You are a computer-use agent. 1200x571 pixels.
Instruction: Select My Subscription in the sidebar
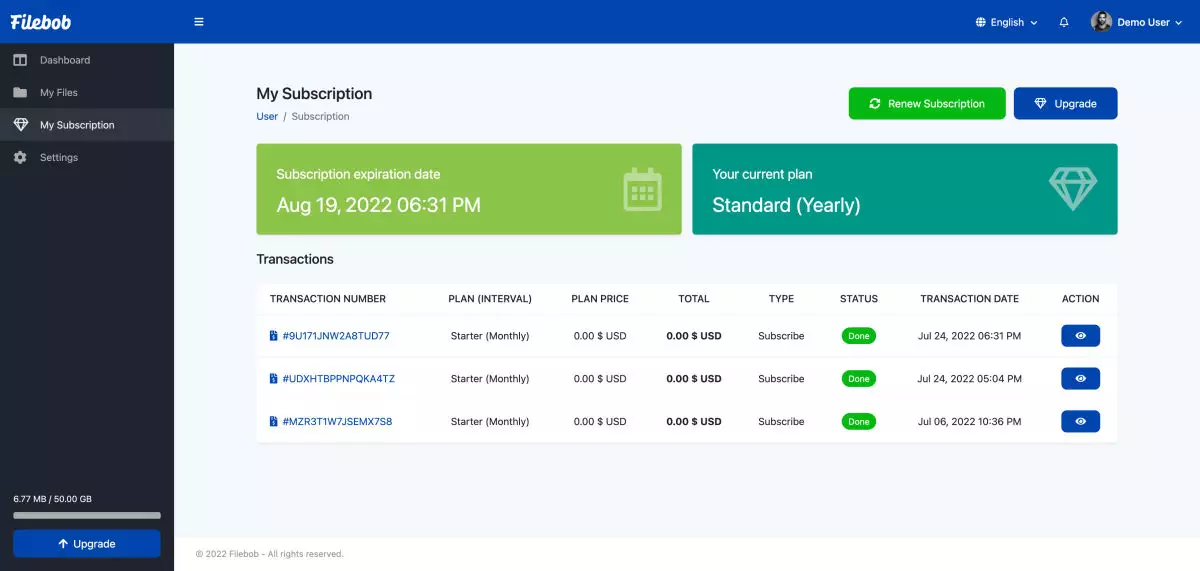point(87,125)
